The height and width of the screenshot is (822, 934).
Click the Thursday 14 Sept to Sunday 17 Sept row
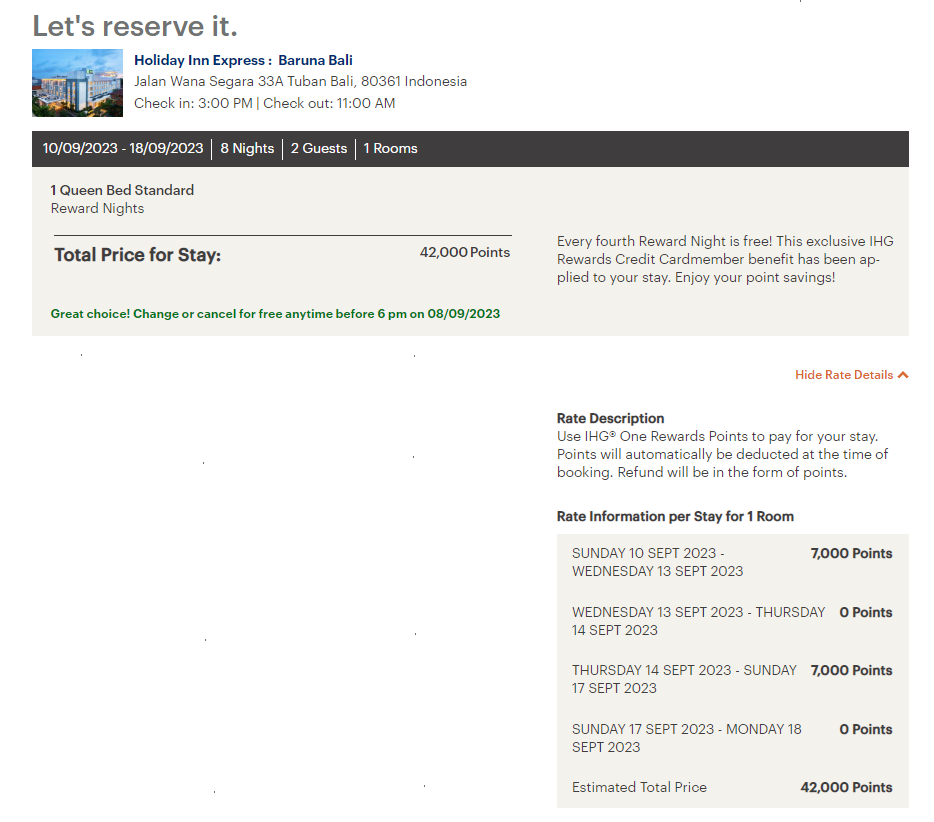click(x=733, y=679)
